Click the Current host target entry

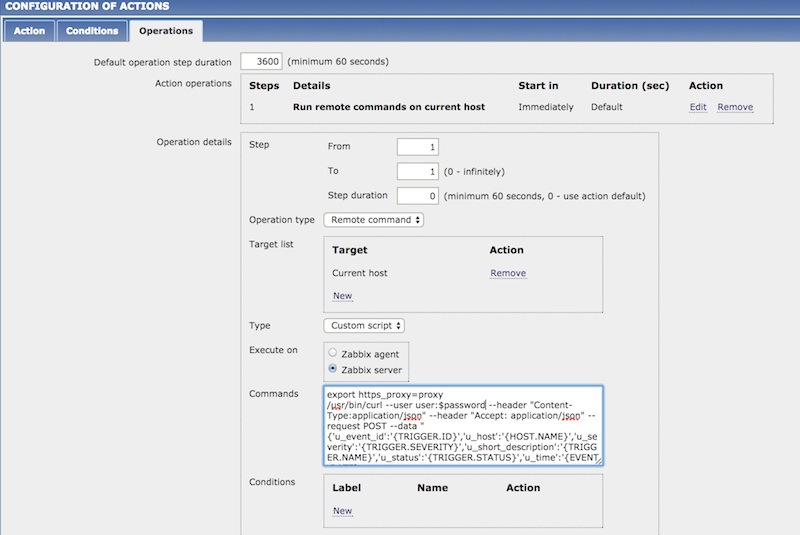[360, 273]
